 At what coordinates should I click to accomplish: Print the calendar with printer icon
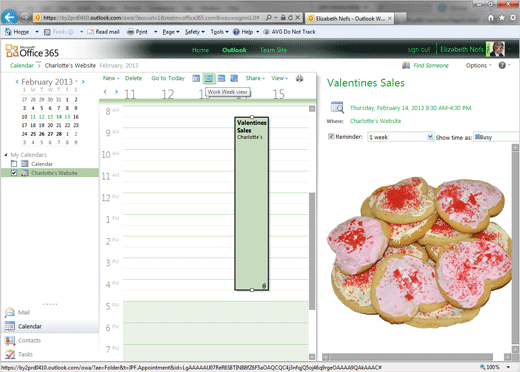[x=299, y=78]
